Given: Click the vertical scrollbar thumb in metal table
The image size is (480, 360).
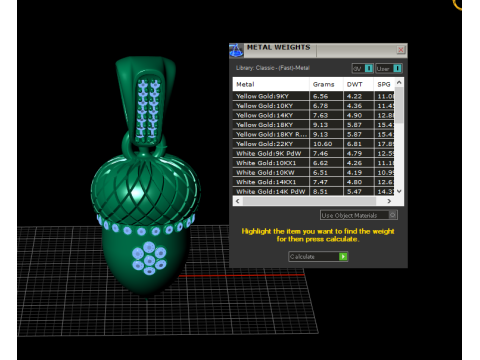Looking at the screenshot, I should [399, 105].
